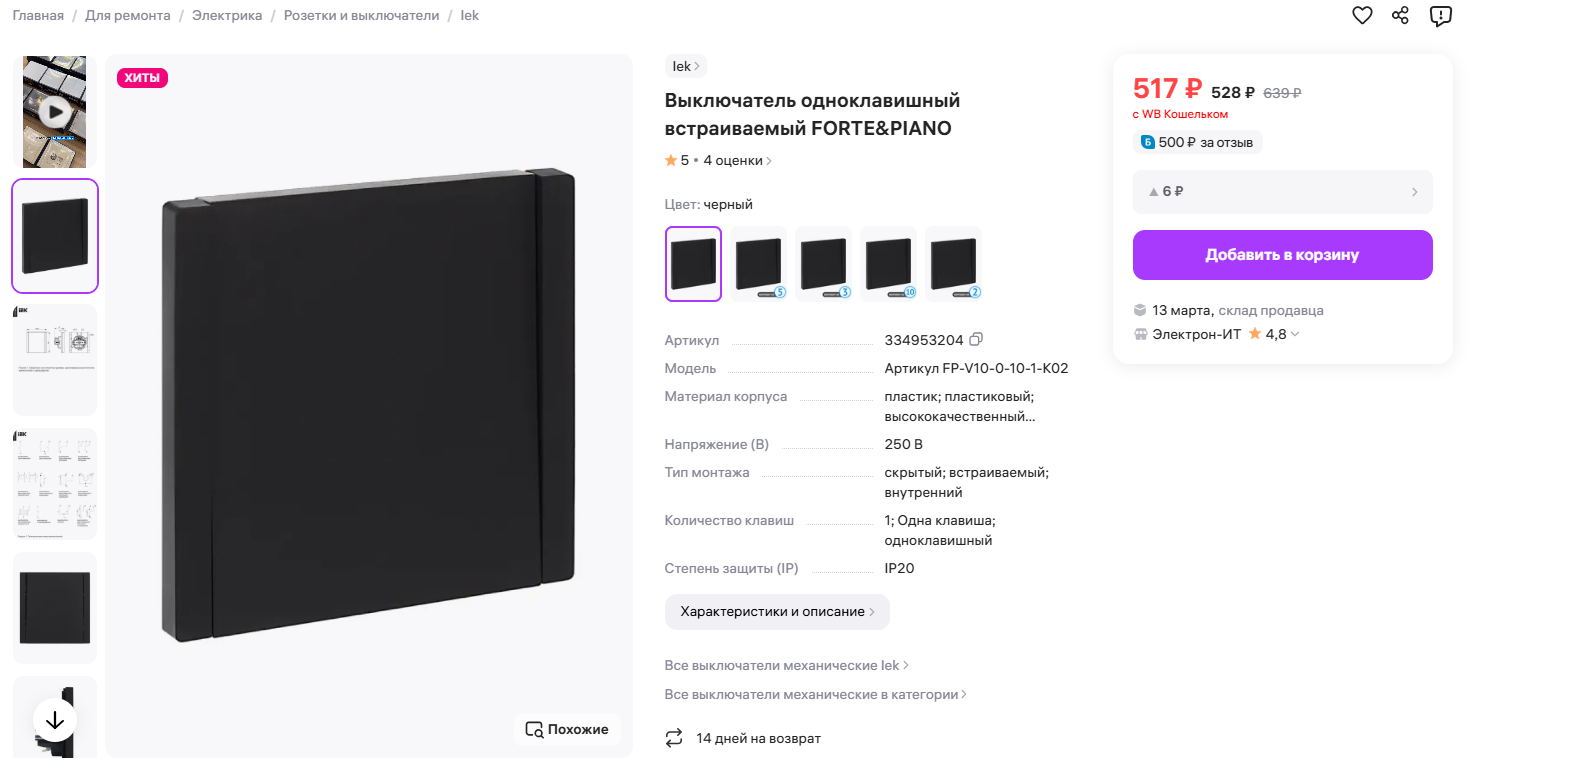Open Розетки и выключатели breadcrumb
This screenshot has width=1583, height=772.
coord(361,16)
